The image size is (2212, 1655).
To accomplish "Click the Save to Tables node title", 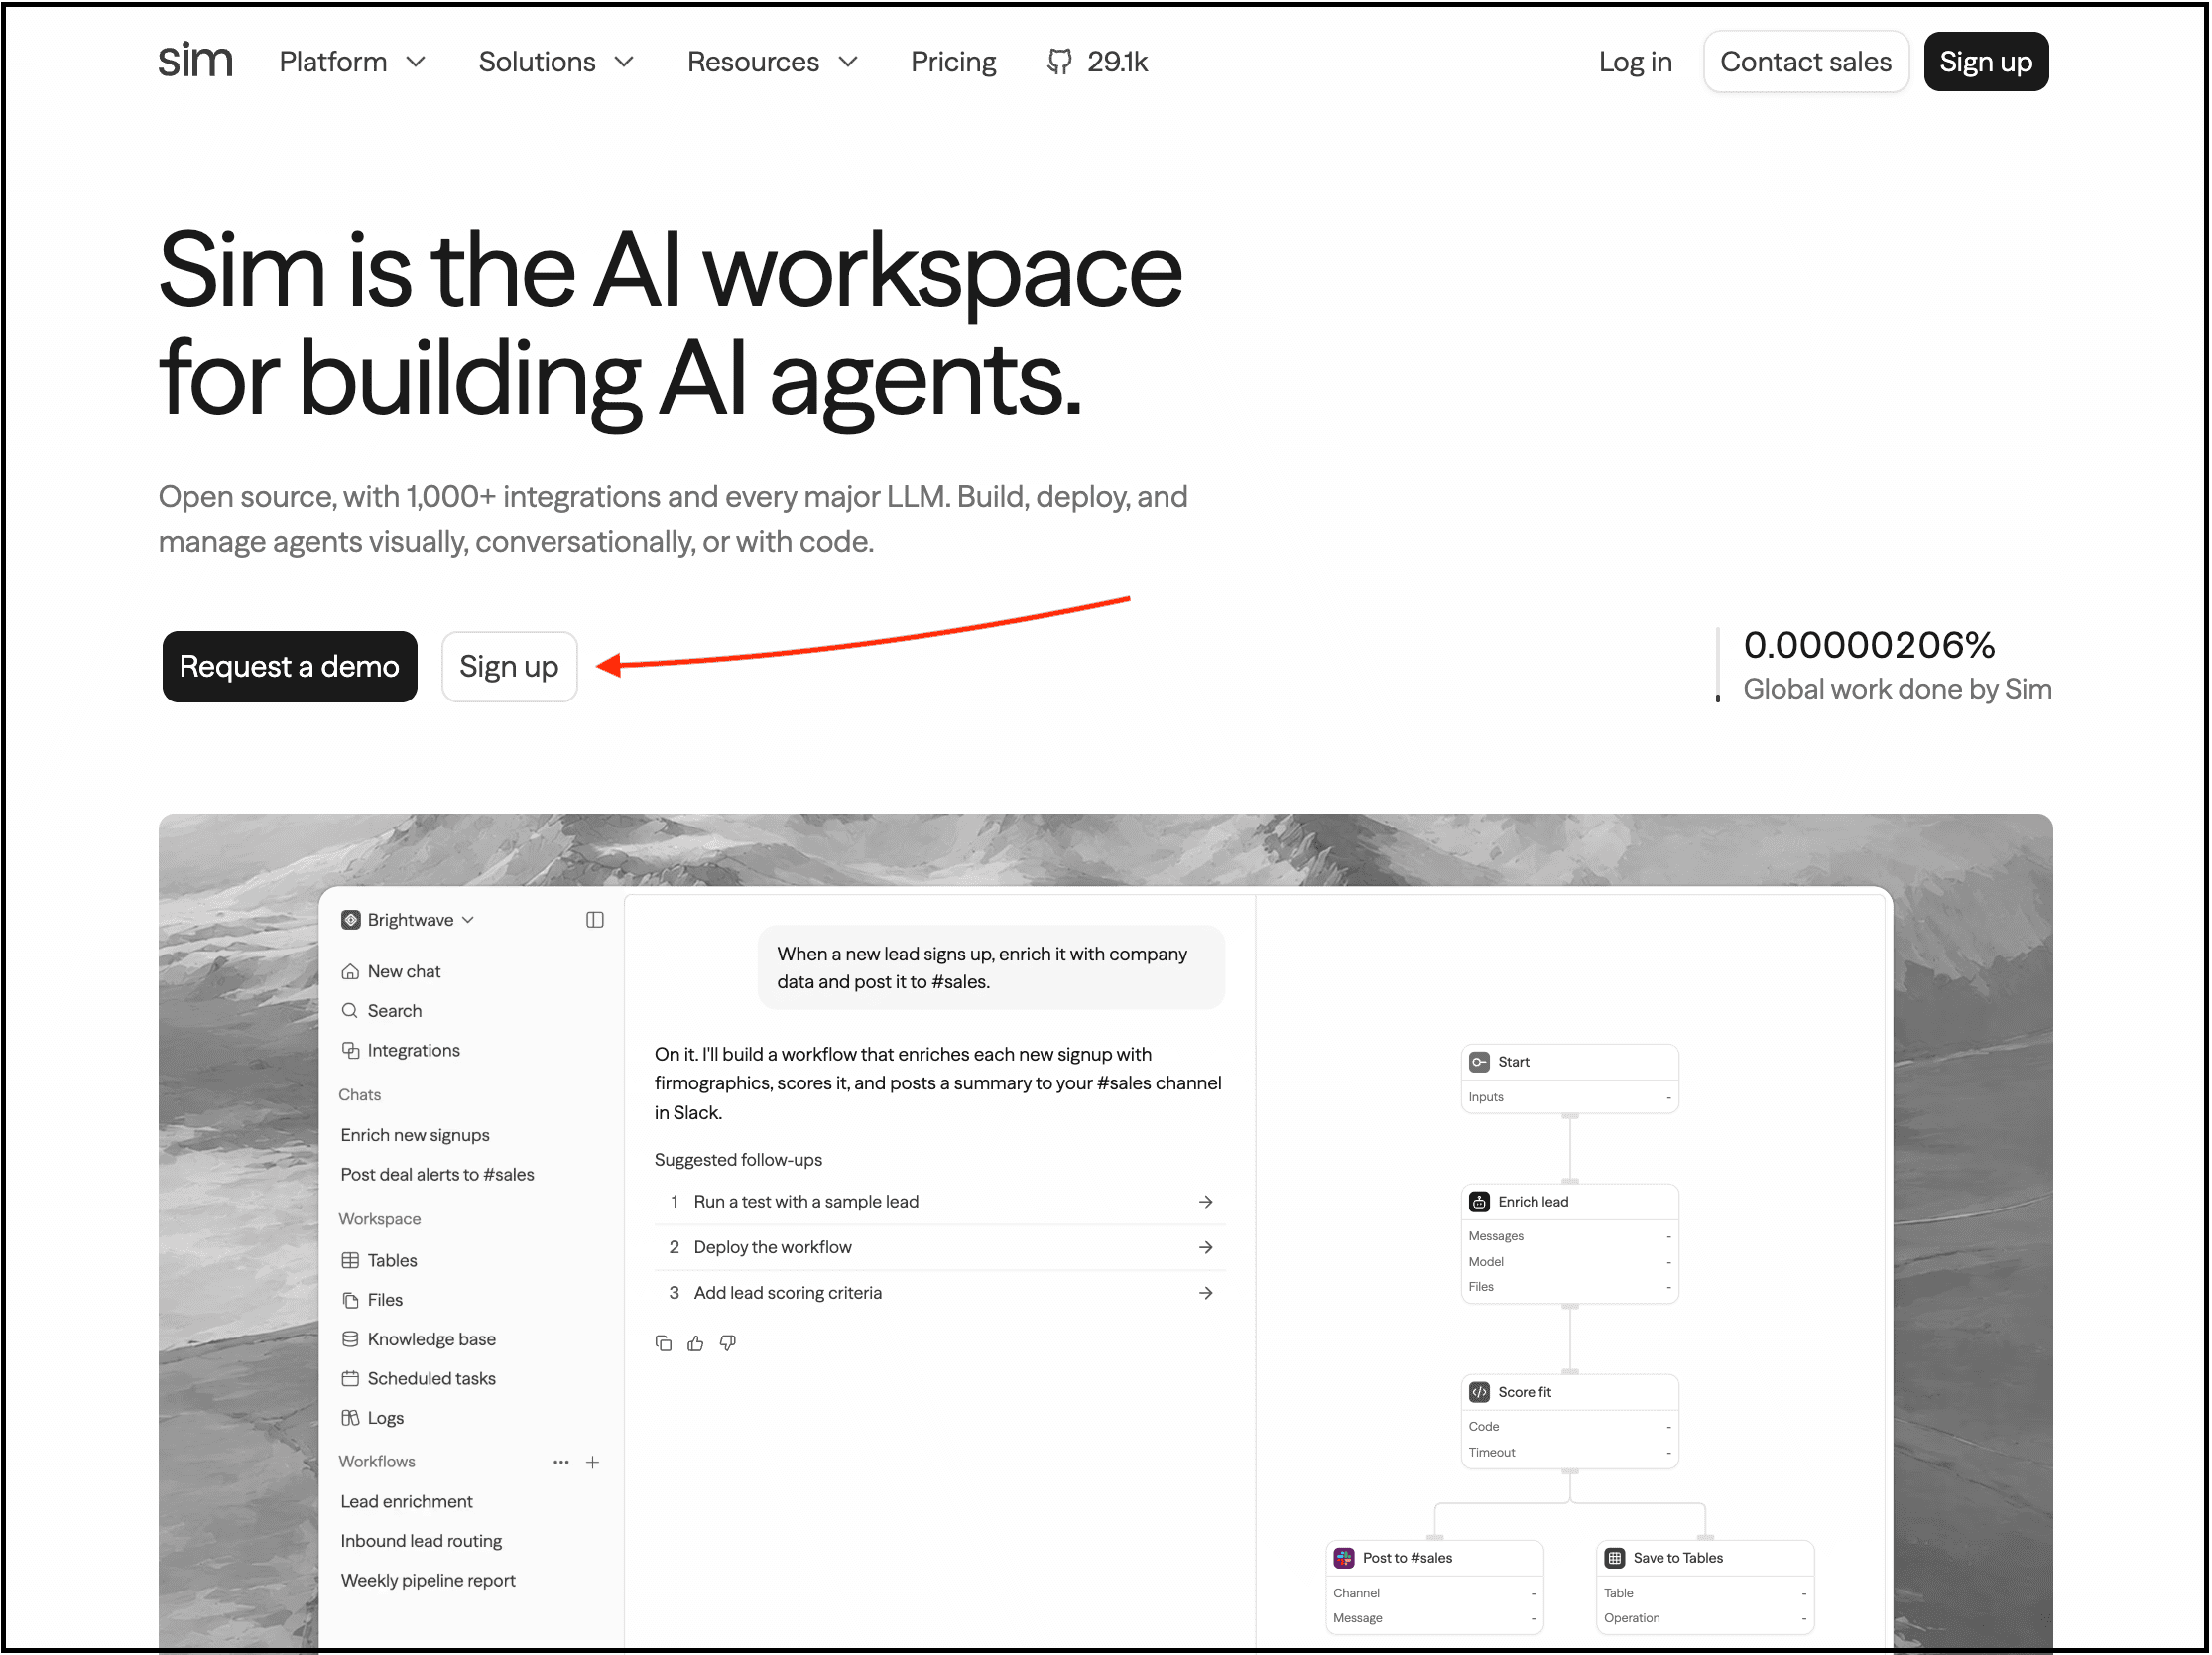I will coord(1678,1558).
